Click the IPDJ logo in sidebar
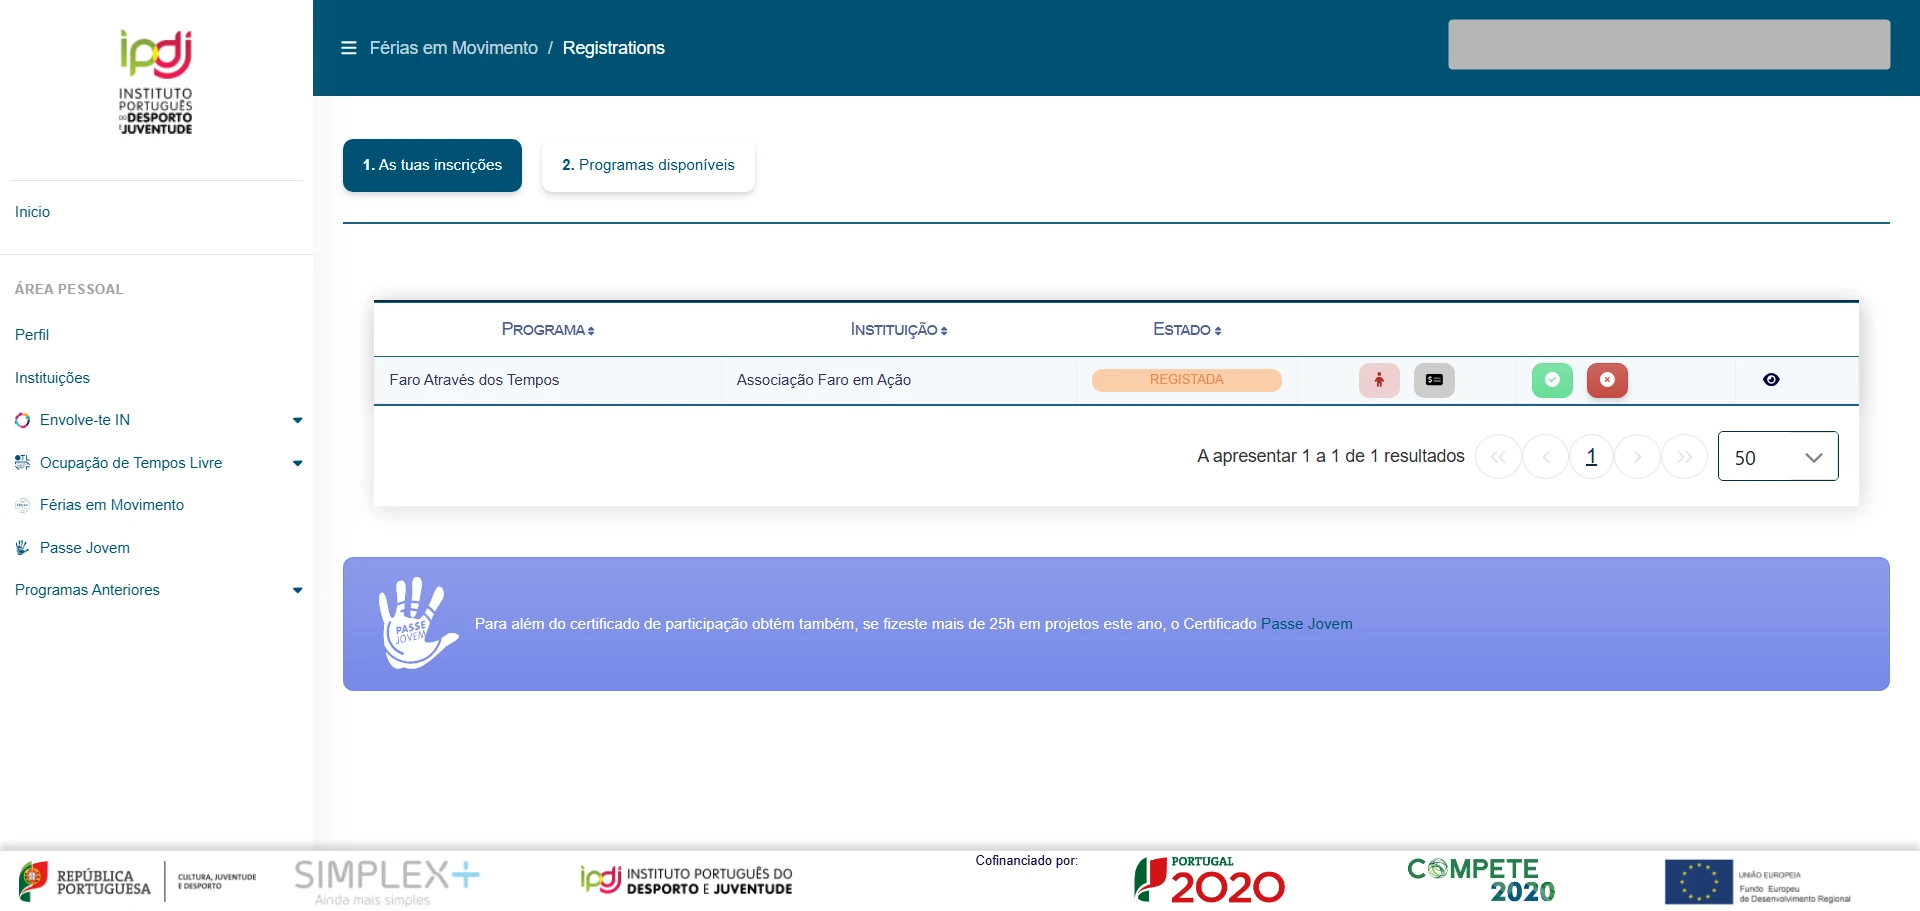Viewport: 1920px width, 911px height. tap(156, 82)
